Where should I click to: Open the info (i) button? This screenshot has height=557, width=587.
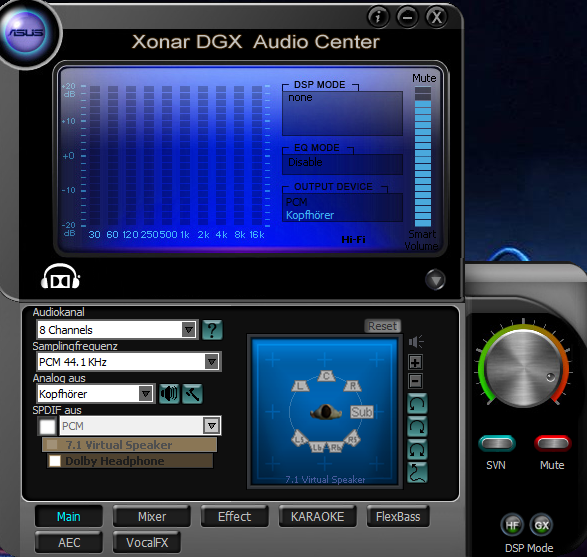click(x=378, y=17)
